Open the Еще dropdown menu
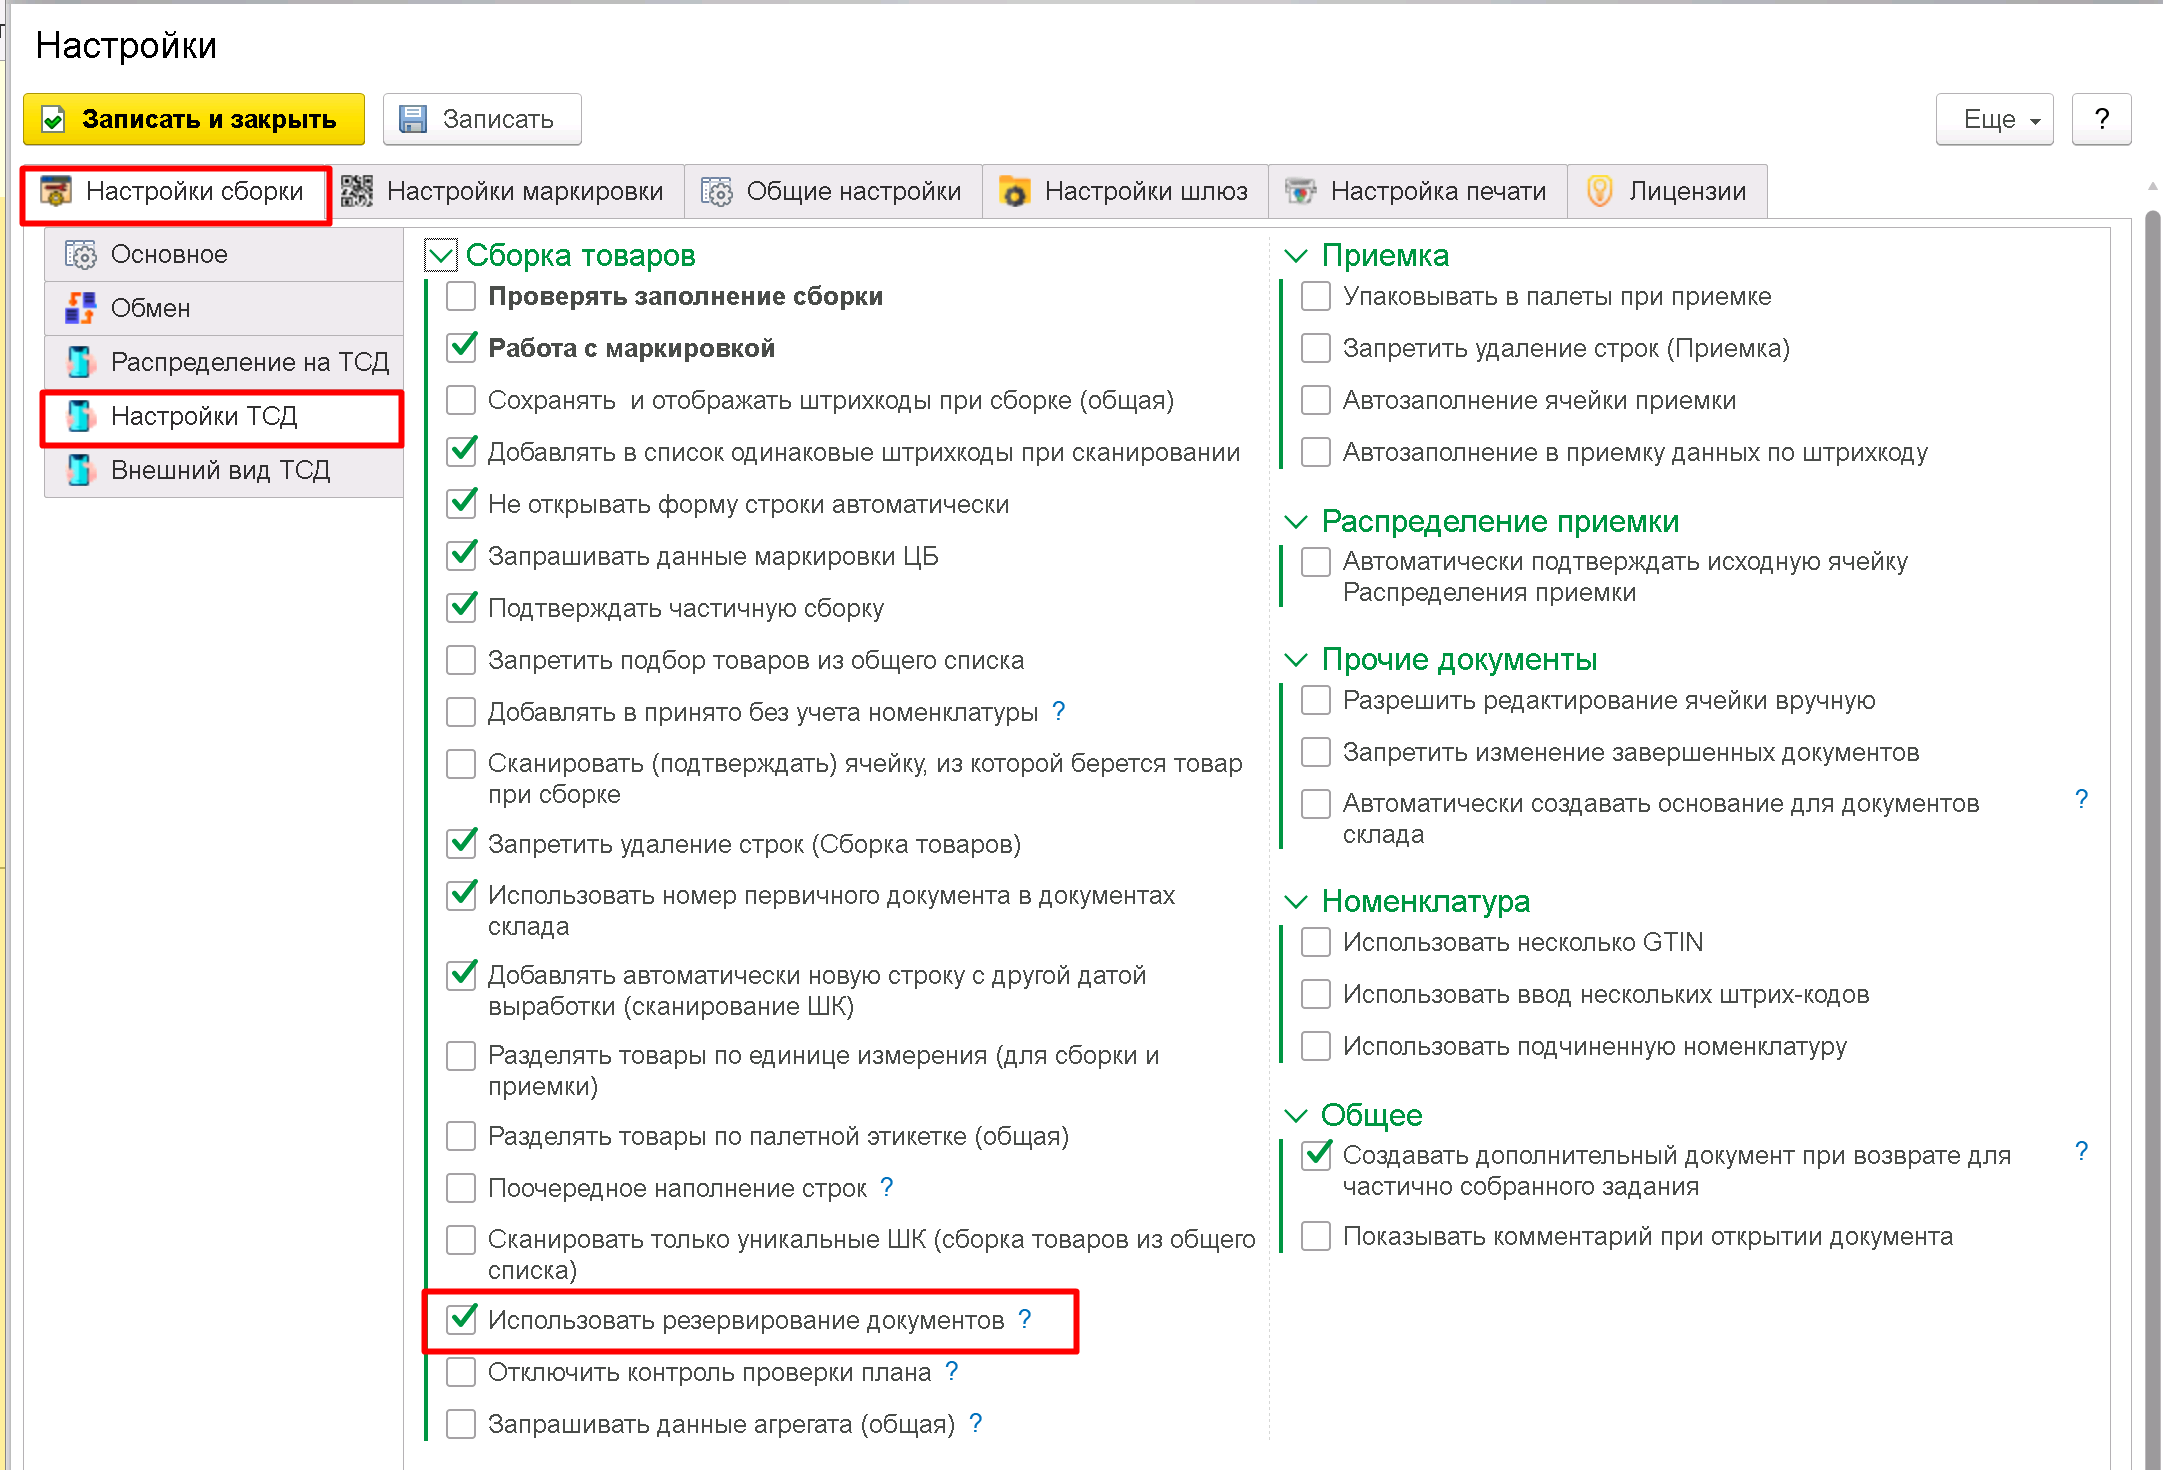 [x=1994, y=120]
